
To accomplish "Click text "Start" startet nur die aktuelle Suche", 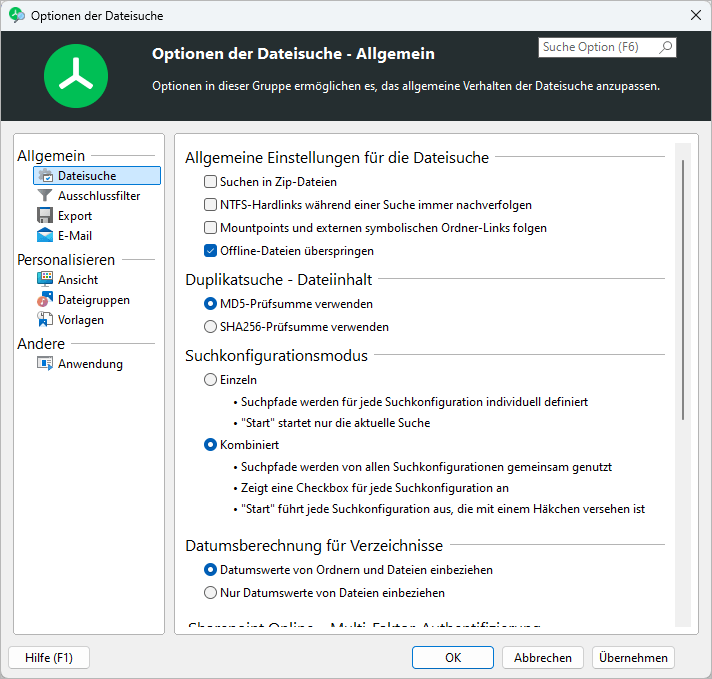I will tap(336, 423).
